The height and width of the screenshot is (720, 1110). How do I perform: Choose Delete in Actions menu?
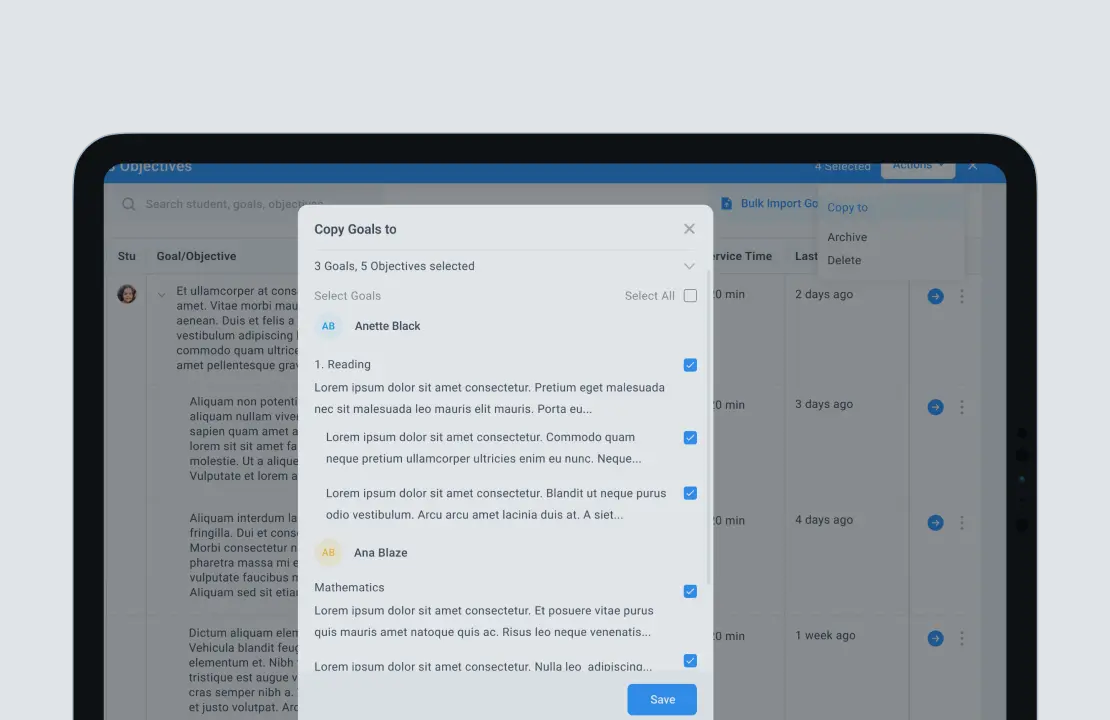844,261
